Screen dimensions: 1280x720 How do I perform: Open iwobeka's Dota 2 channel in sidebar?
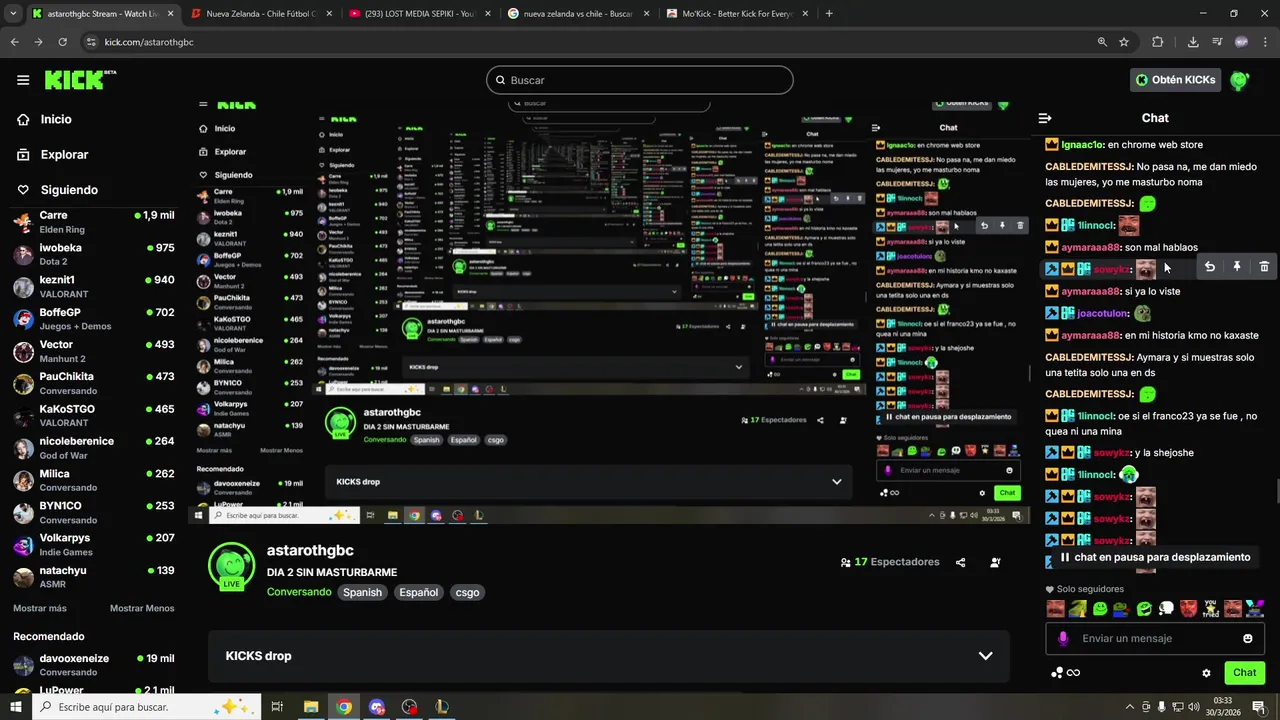click(94, 254)
